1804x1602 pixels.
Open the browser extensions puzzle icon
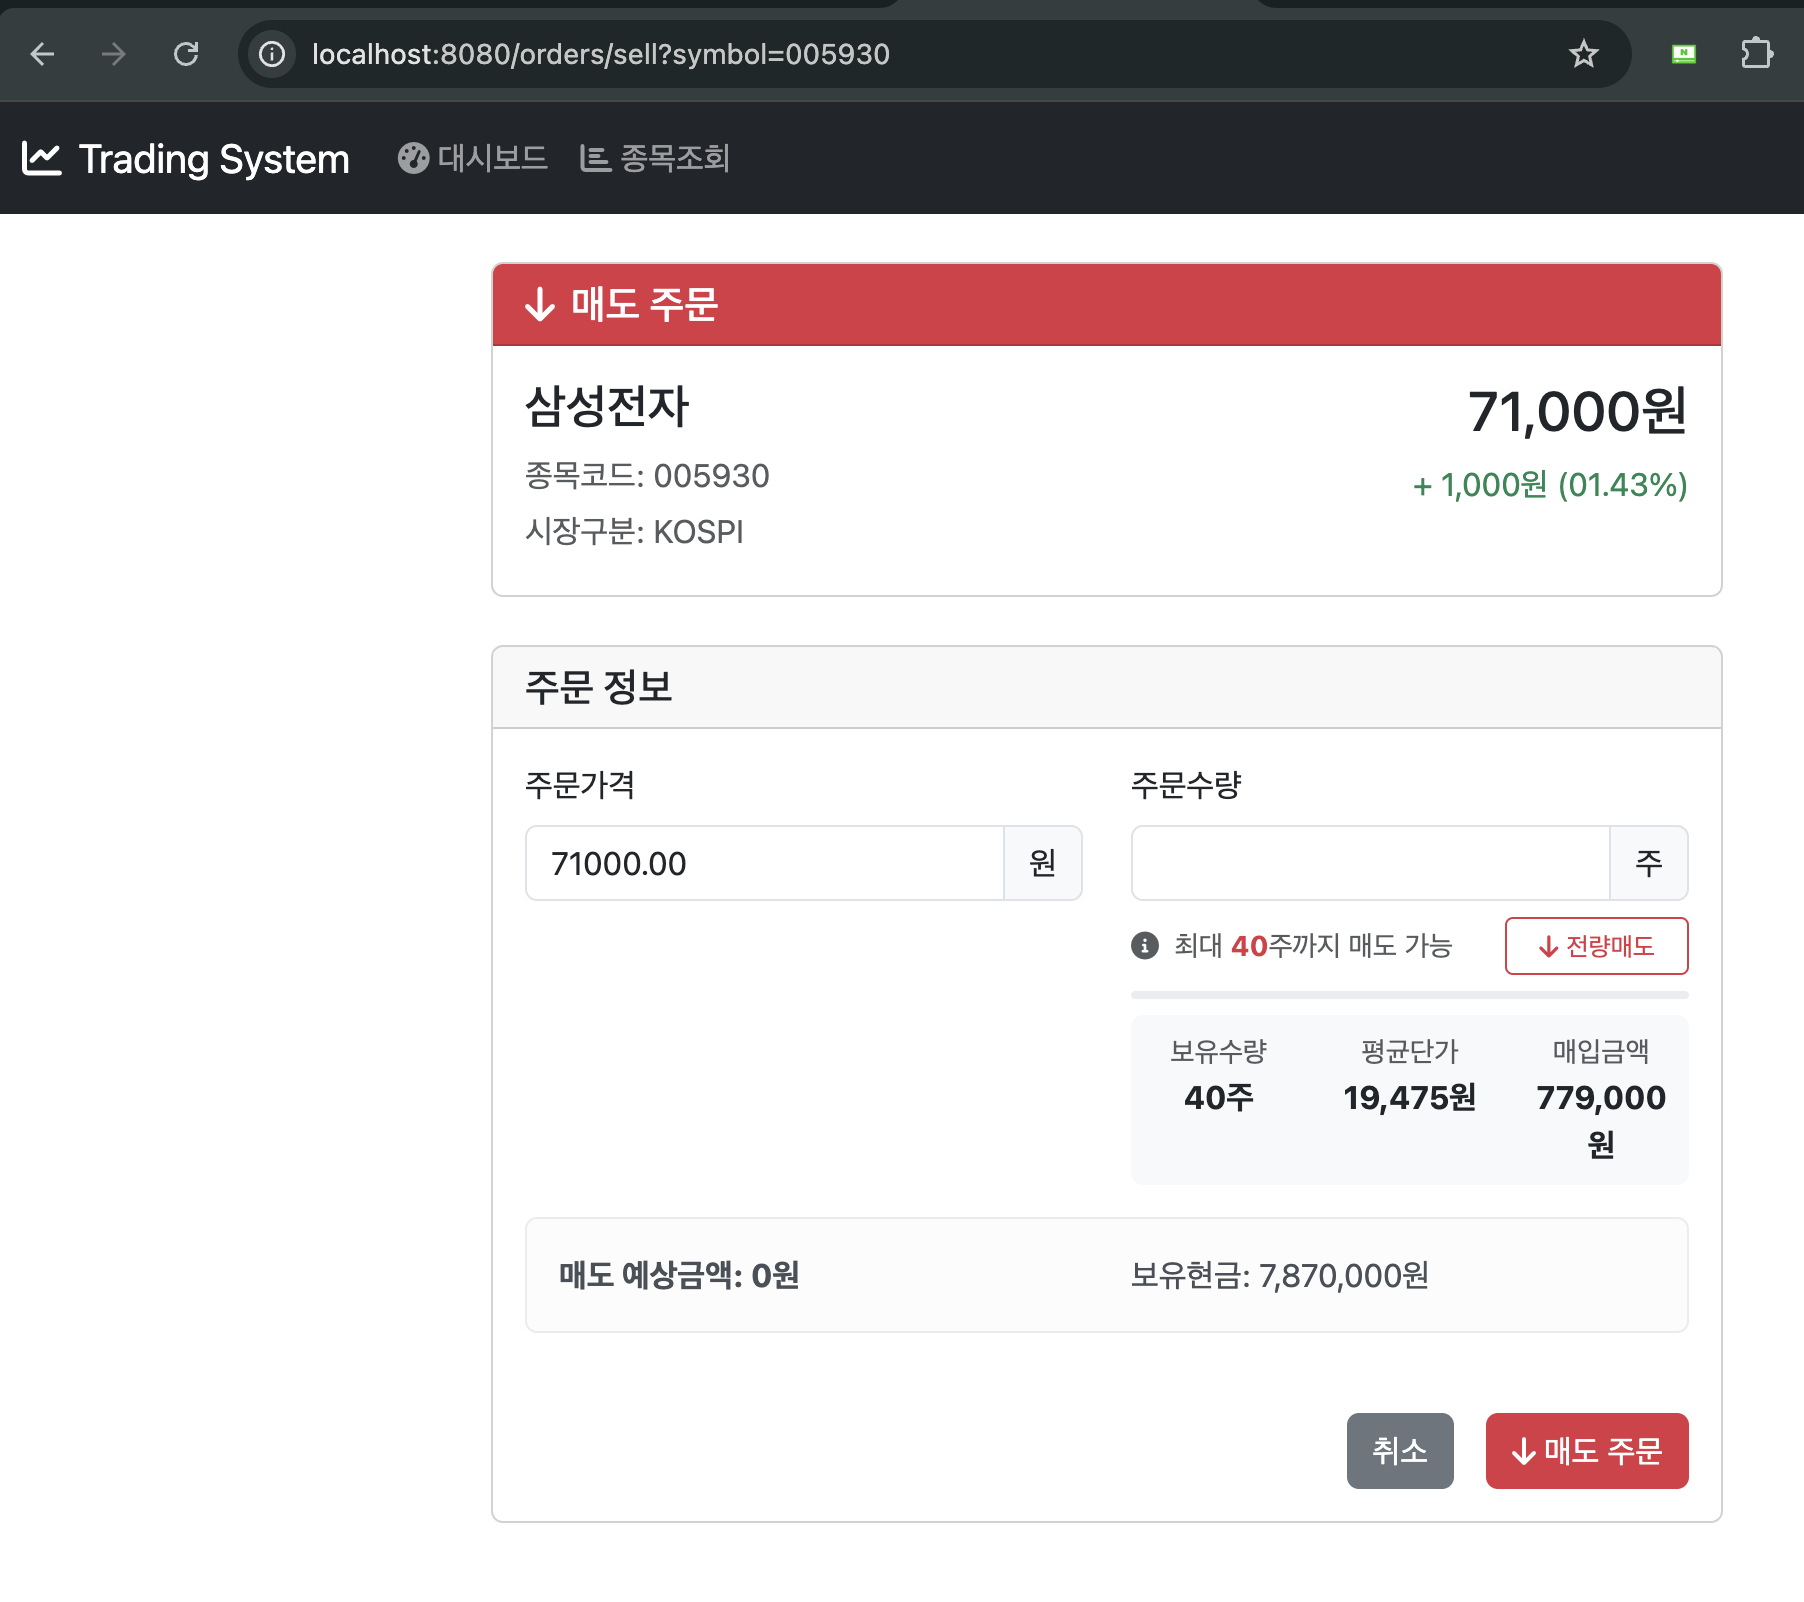pyautogui.click(x=1757, y=55)
